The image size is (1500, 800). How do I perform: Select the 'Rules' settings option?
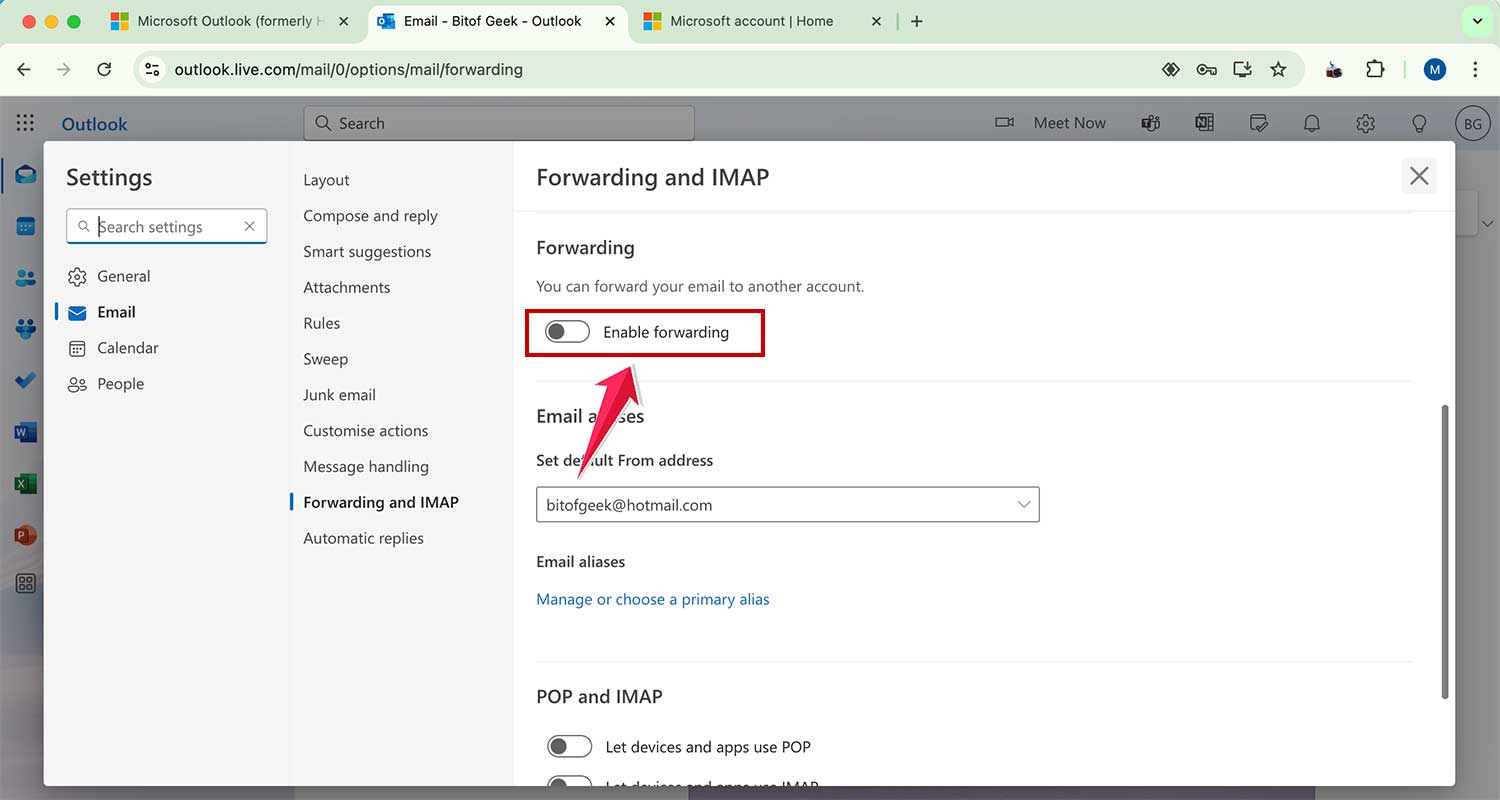coord(321,322)
